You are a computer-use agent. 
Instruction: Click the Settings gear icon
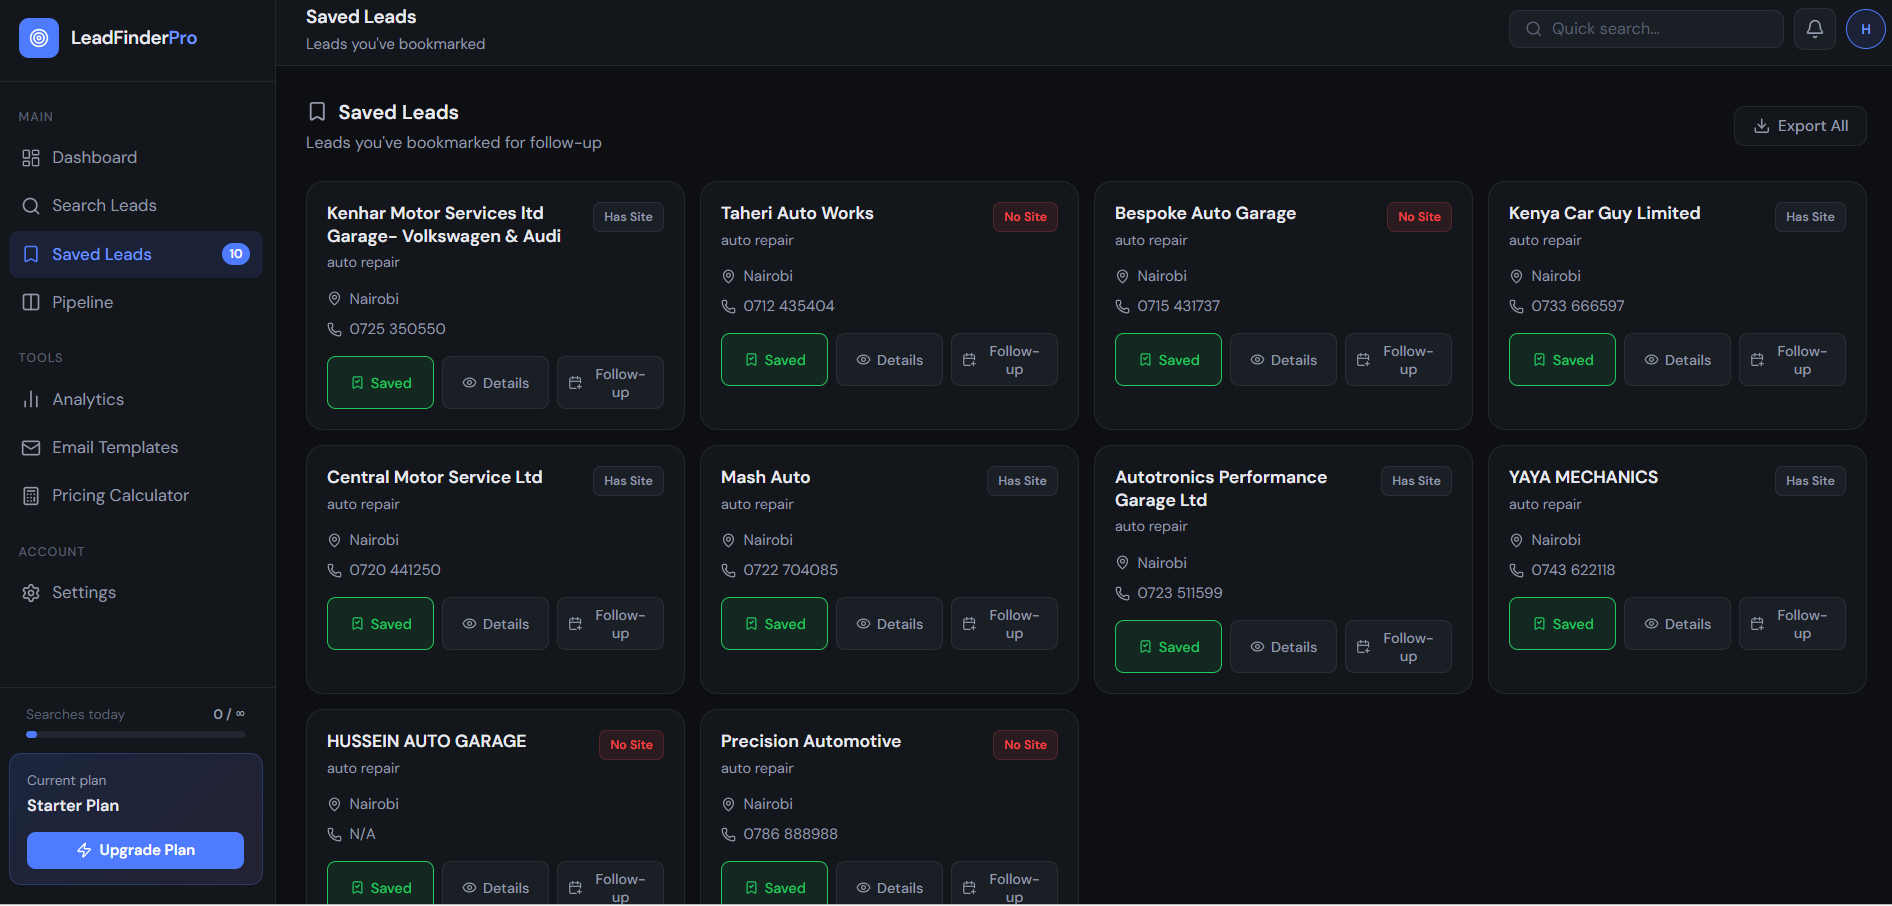[31, 593]
